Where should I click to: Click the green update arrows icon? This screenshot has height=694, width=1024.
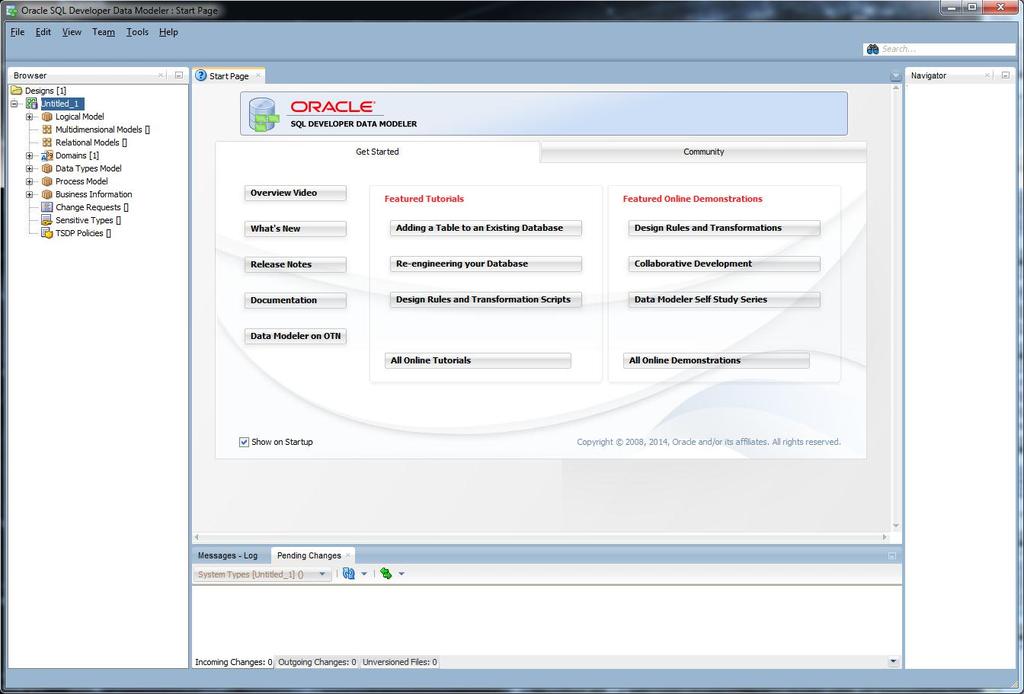tap(386, 573)
